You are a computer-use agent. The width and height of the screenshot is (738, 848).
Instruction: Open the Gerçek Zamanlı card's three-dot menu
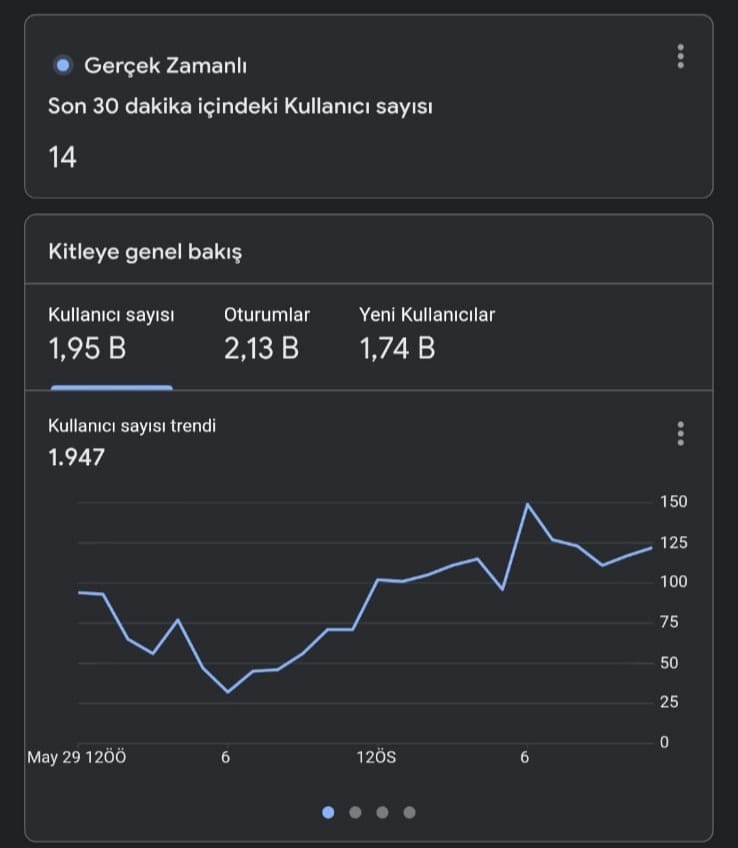tap(680, 56)
